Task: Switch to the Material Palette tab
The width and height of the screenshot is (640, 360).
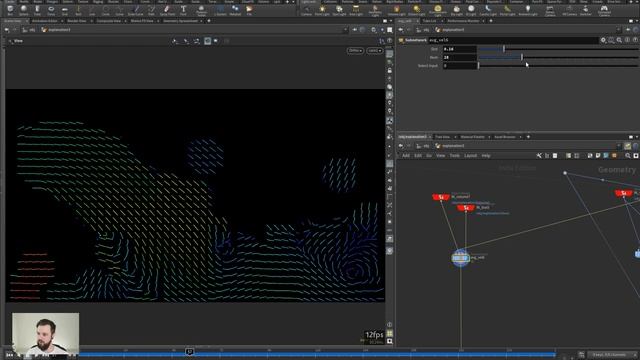Action: 473,137
